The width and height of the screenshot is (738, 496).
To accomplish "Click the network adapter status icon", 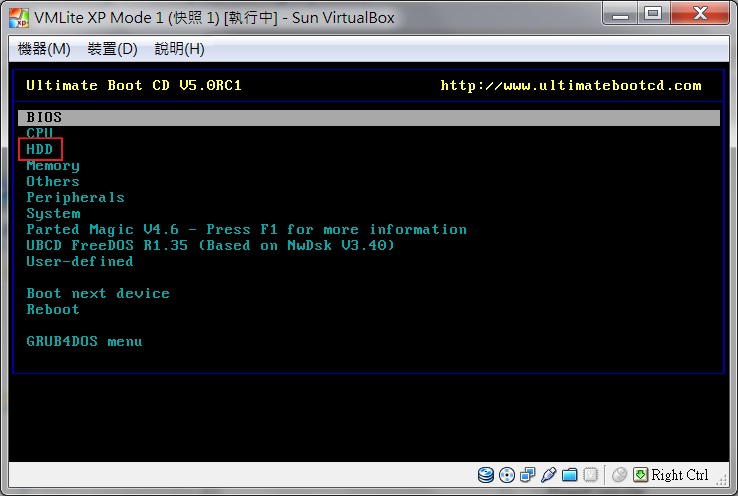I will (x=528, y=475).
